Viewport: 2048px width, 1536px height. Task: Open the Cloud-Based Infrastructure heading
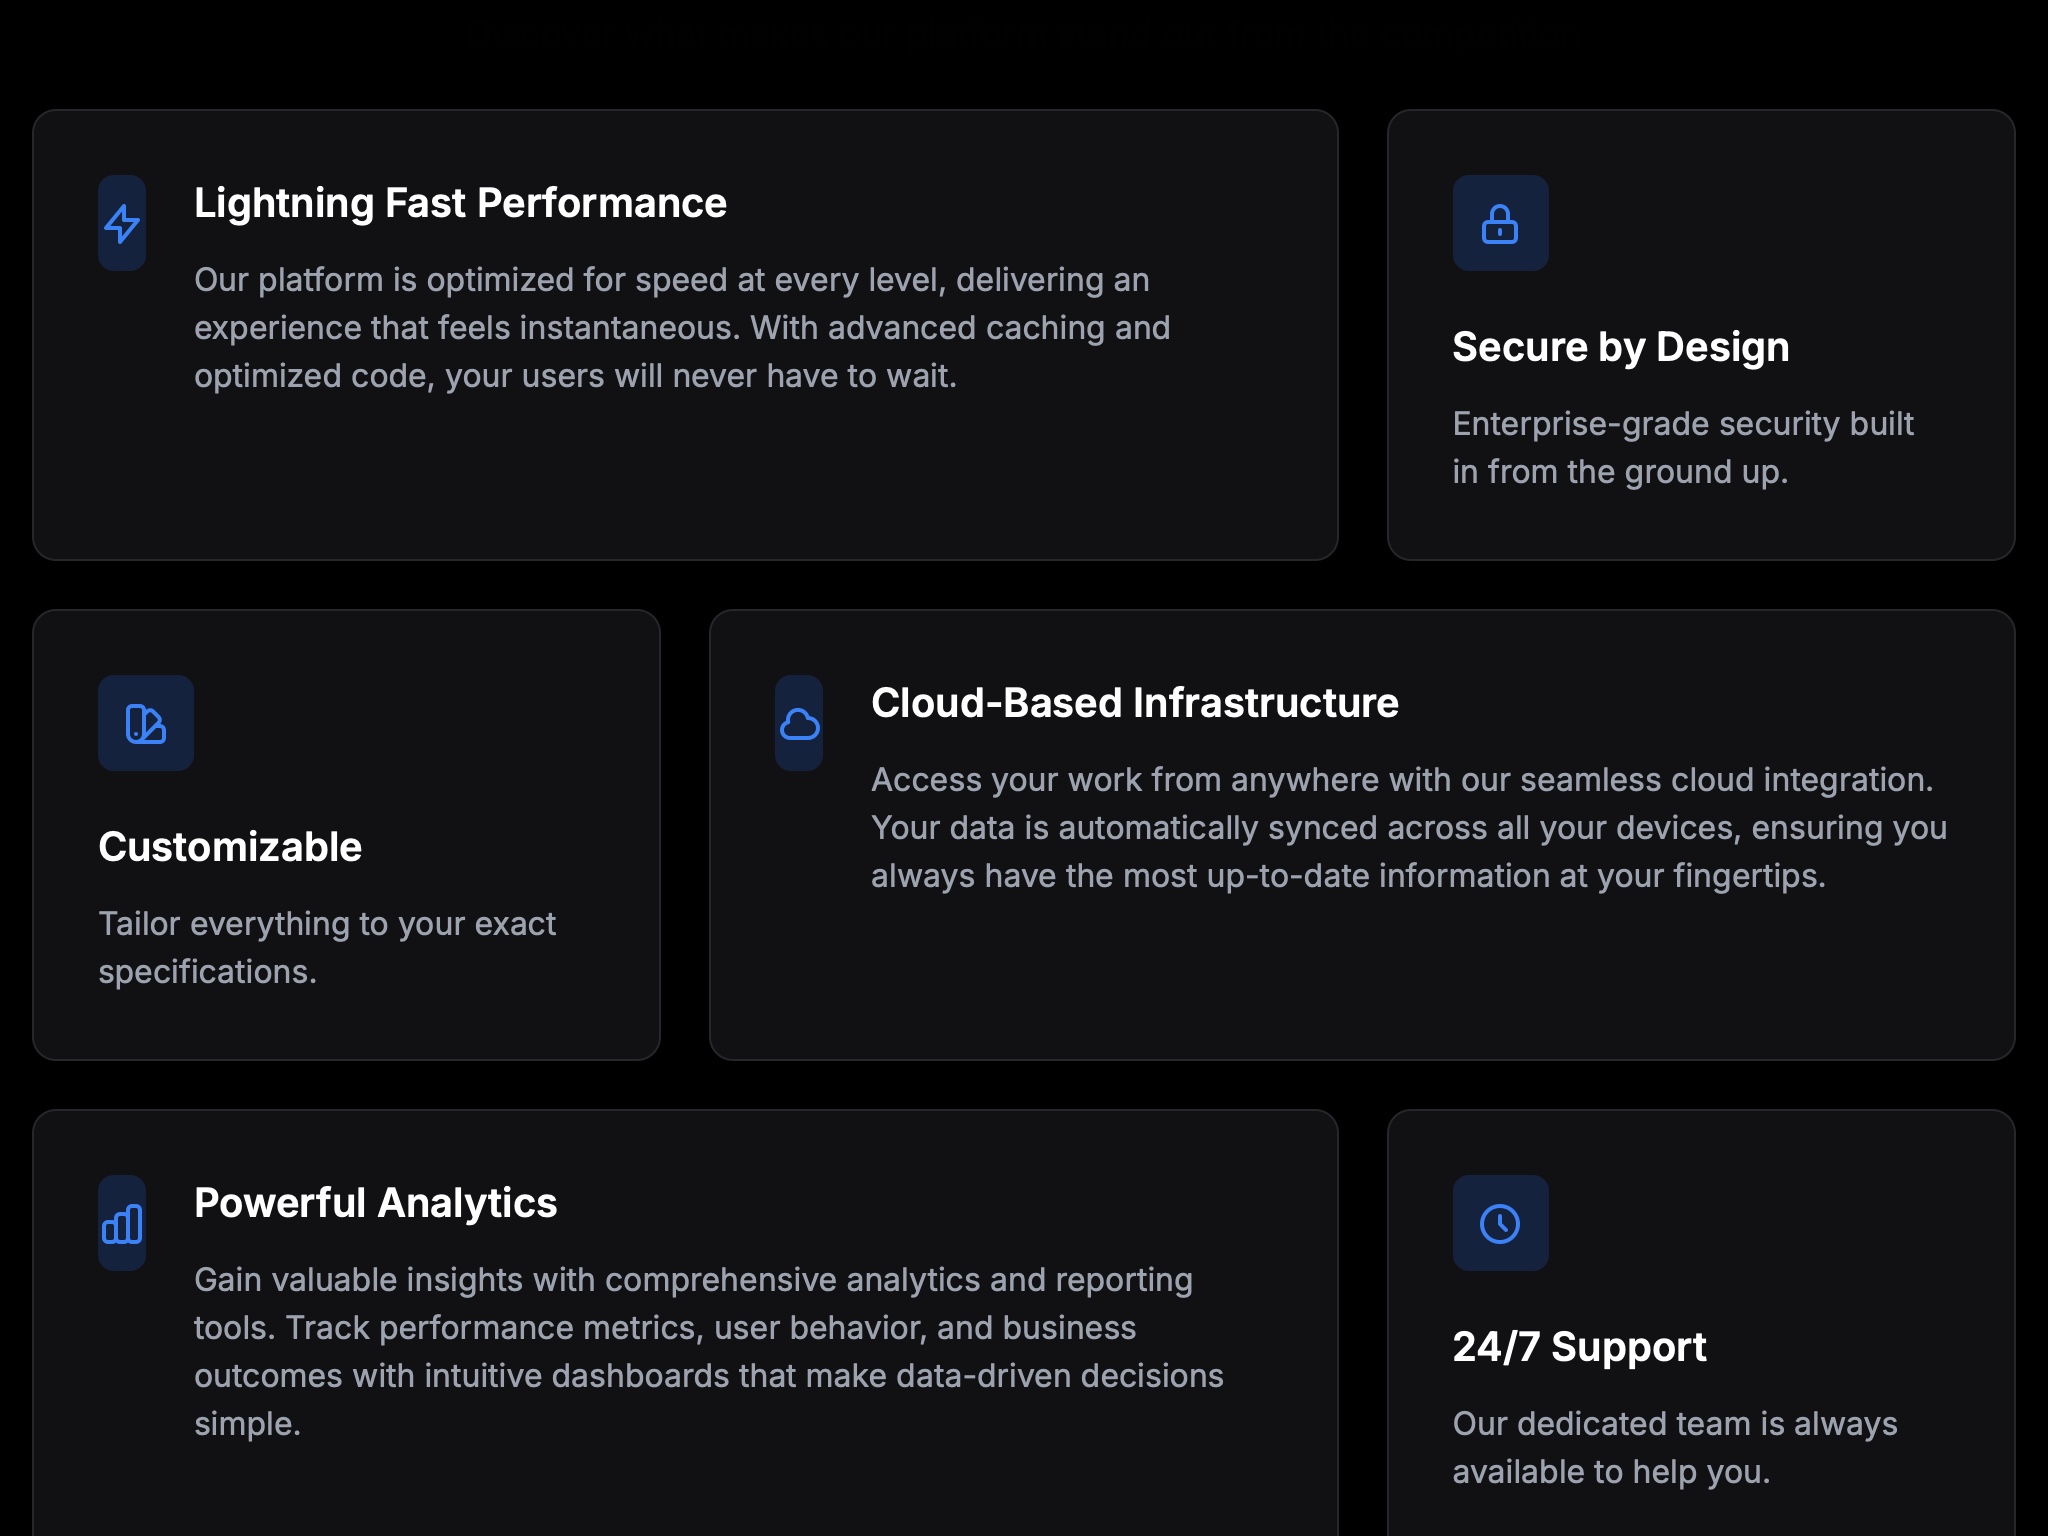tap(1134, 703)
